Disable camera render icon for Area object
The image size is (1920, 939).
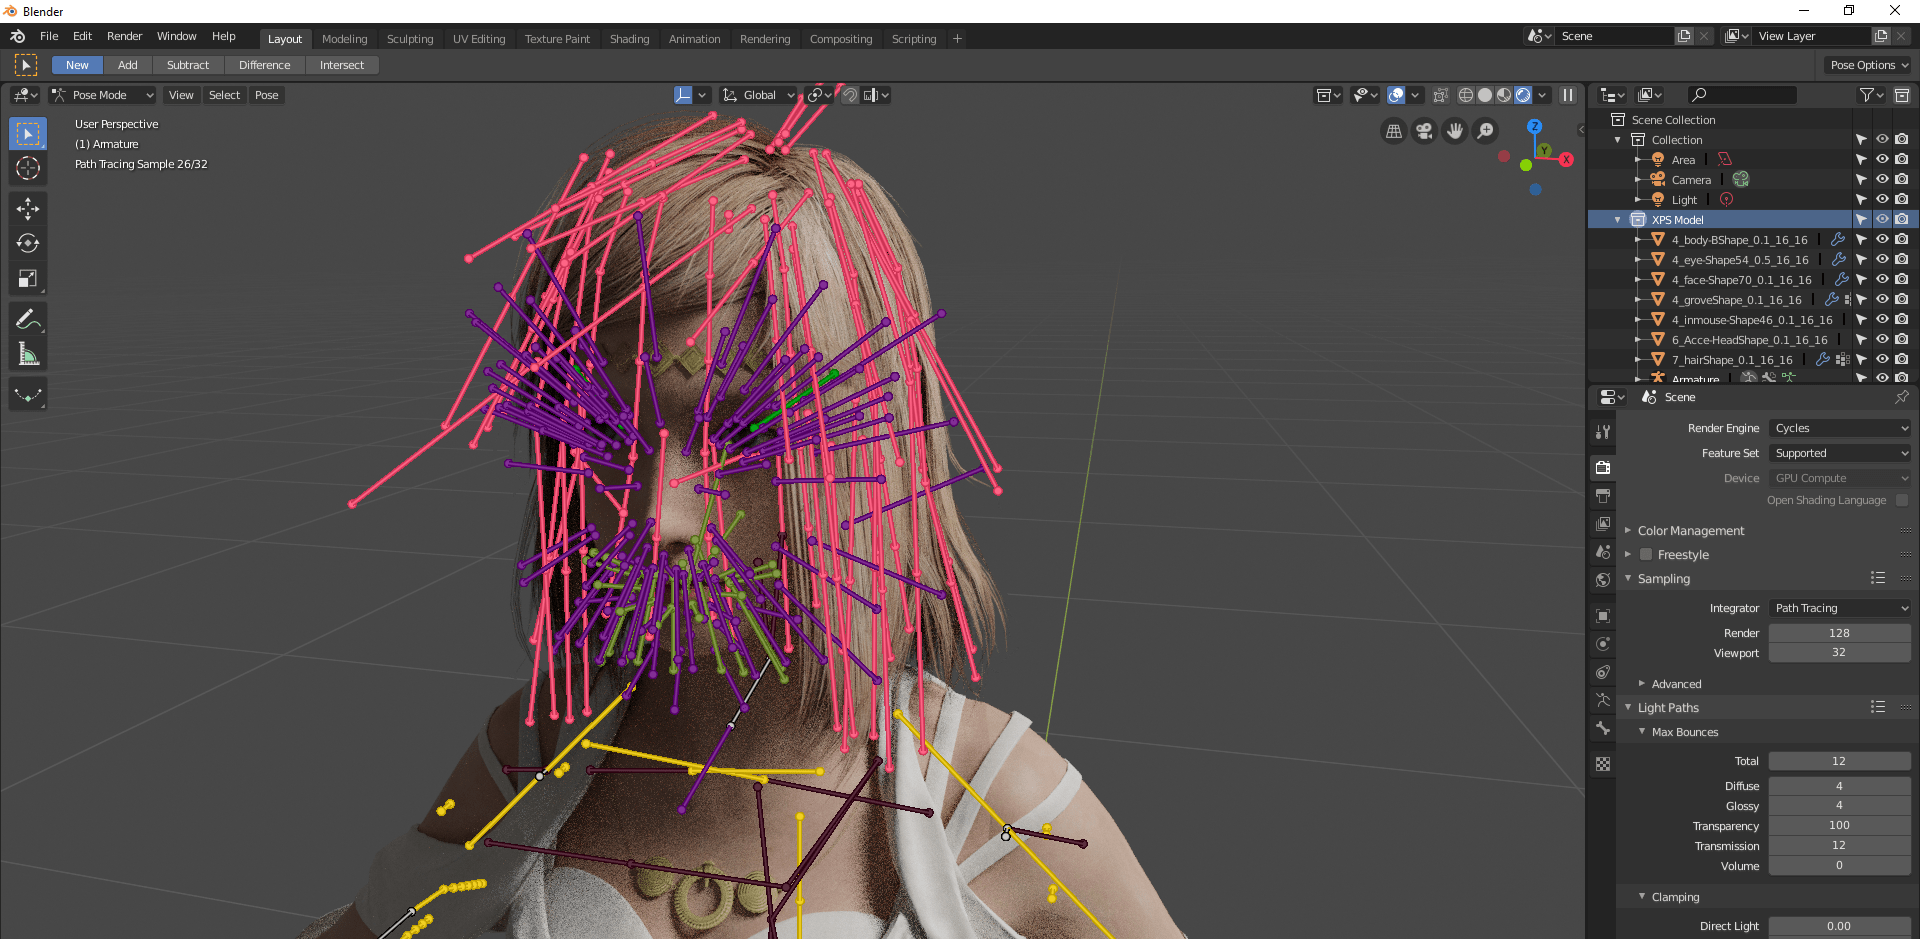pyautogui.click(x=1902, y=159)
